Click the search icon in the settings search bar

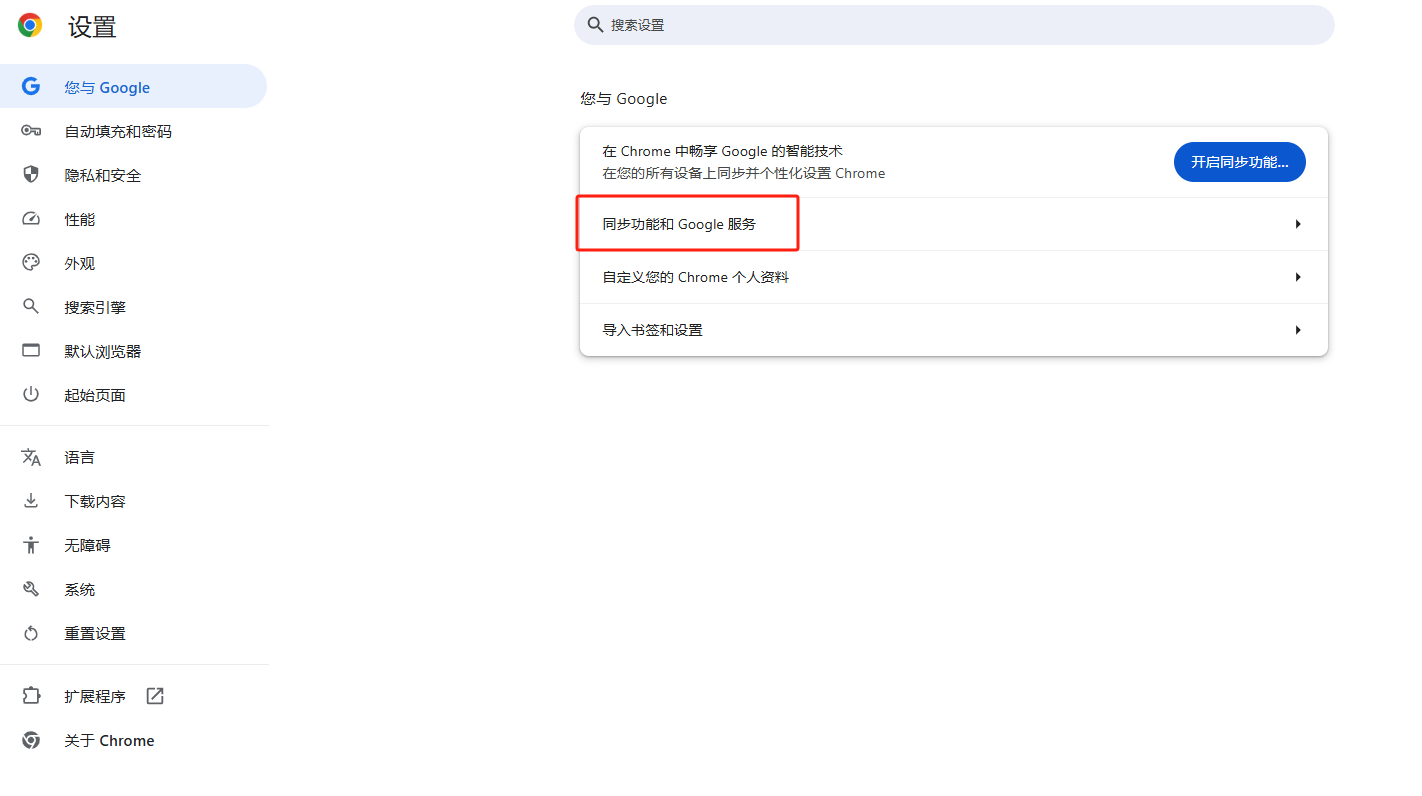[595, 24]
